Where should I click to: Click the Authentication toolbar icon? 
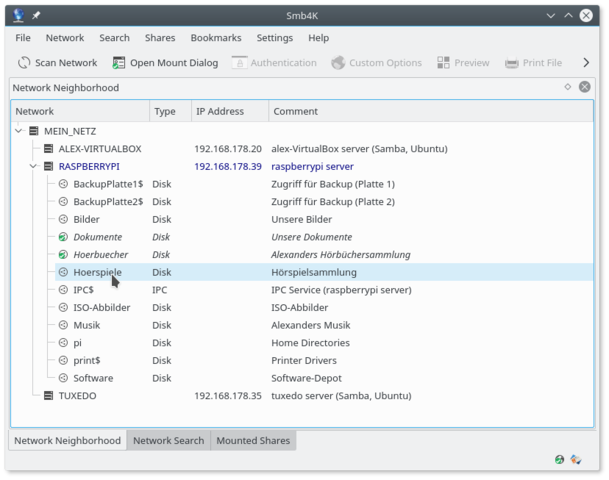[239, 63]
